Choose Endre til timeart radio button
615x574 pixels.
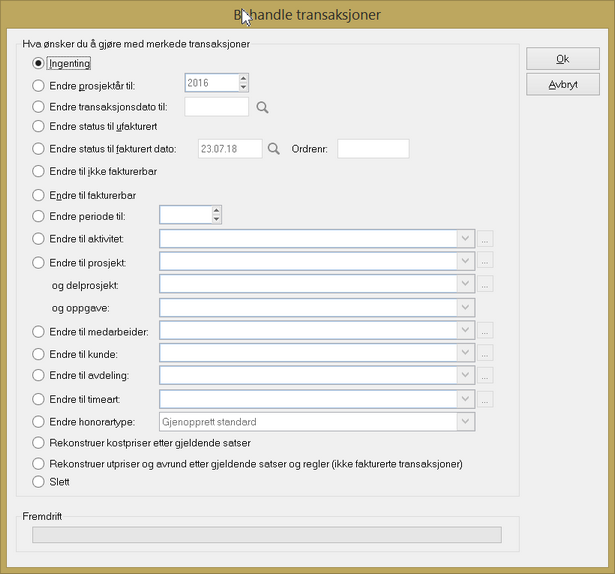(x=38, y=399)
